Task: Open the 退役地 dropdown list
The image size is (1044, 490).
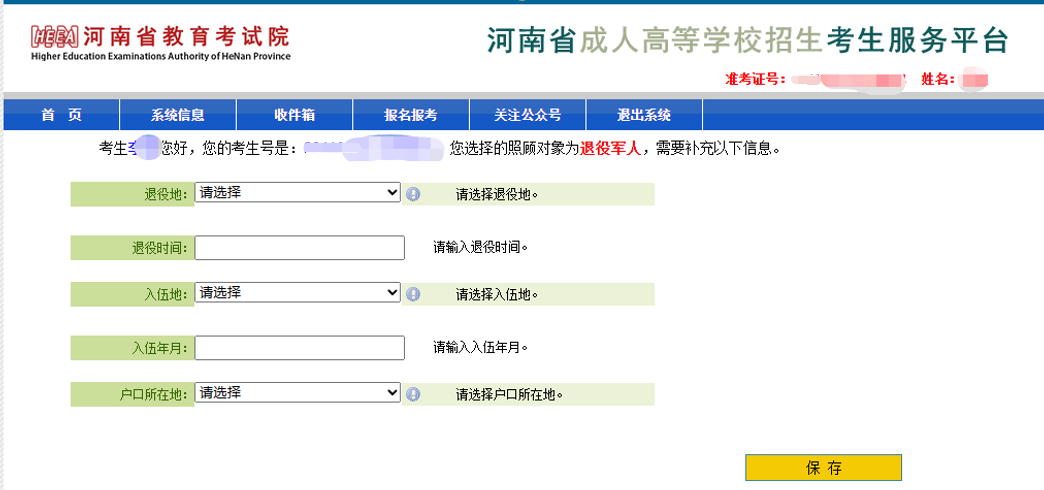Action: (x=297, y=193)
